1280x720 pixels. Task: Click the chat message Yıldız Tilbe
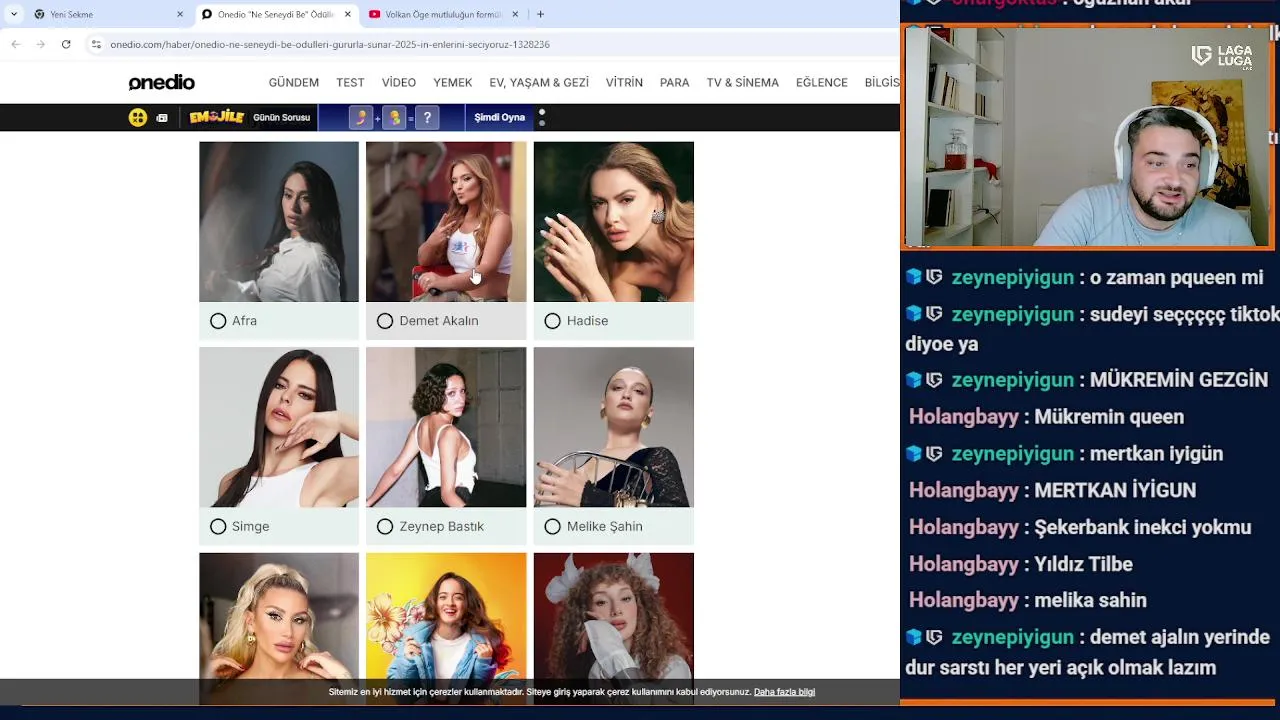[x=1084, y=564]
